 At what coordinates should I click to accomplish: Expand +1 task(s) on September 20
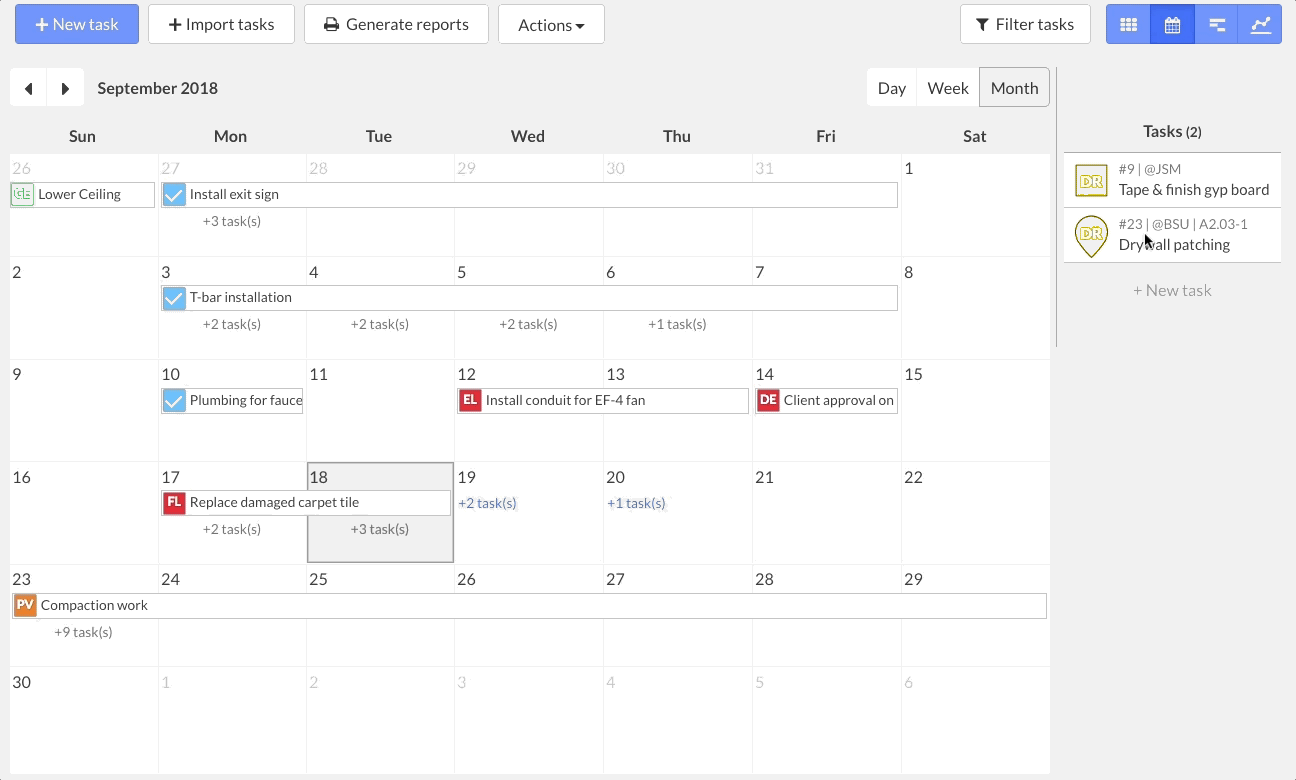pyautogui.click(x=636, y=503)
